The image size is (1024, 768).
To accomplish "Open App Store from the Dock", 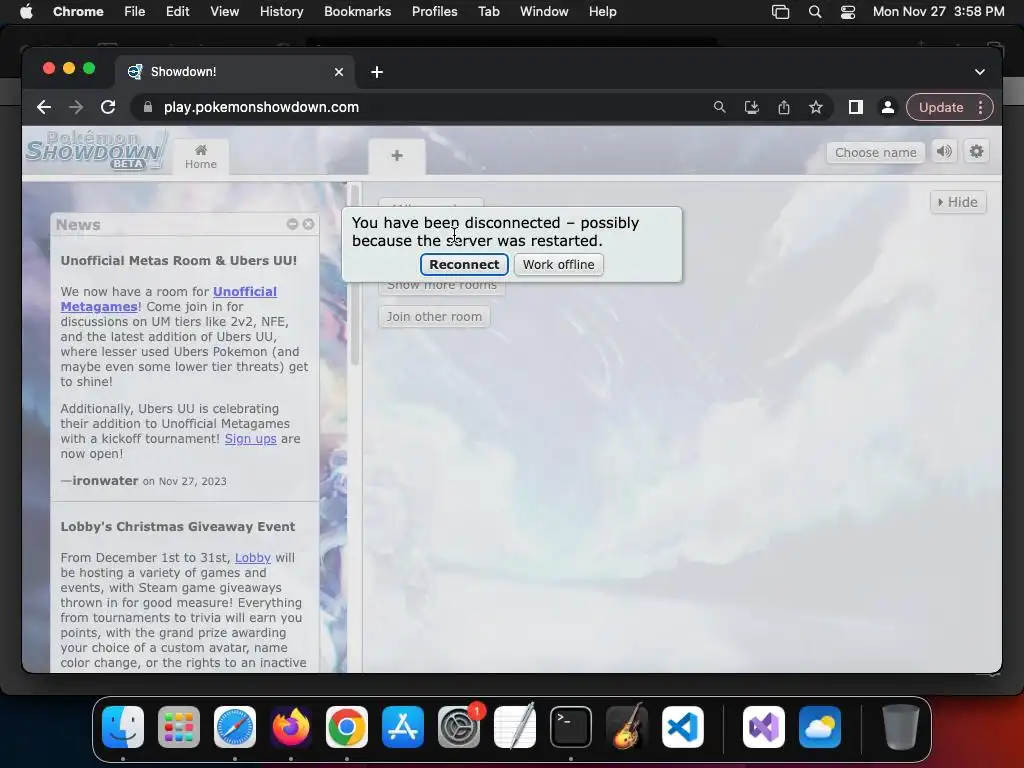I will coord(403,727).
